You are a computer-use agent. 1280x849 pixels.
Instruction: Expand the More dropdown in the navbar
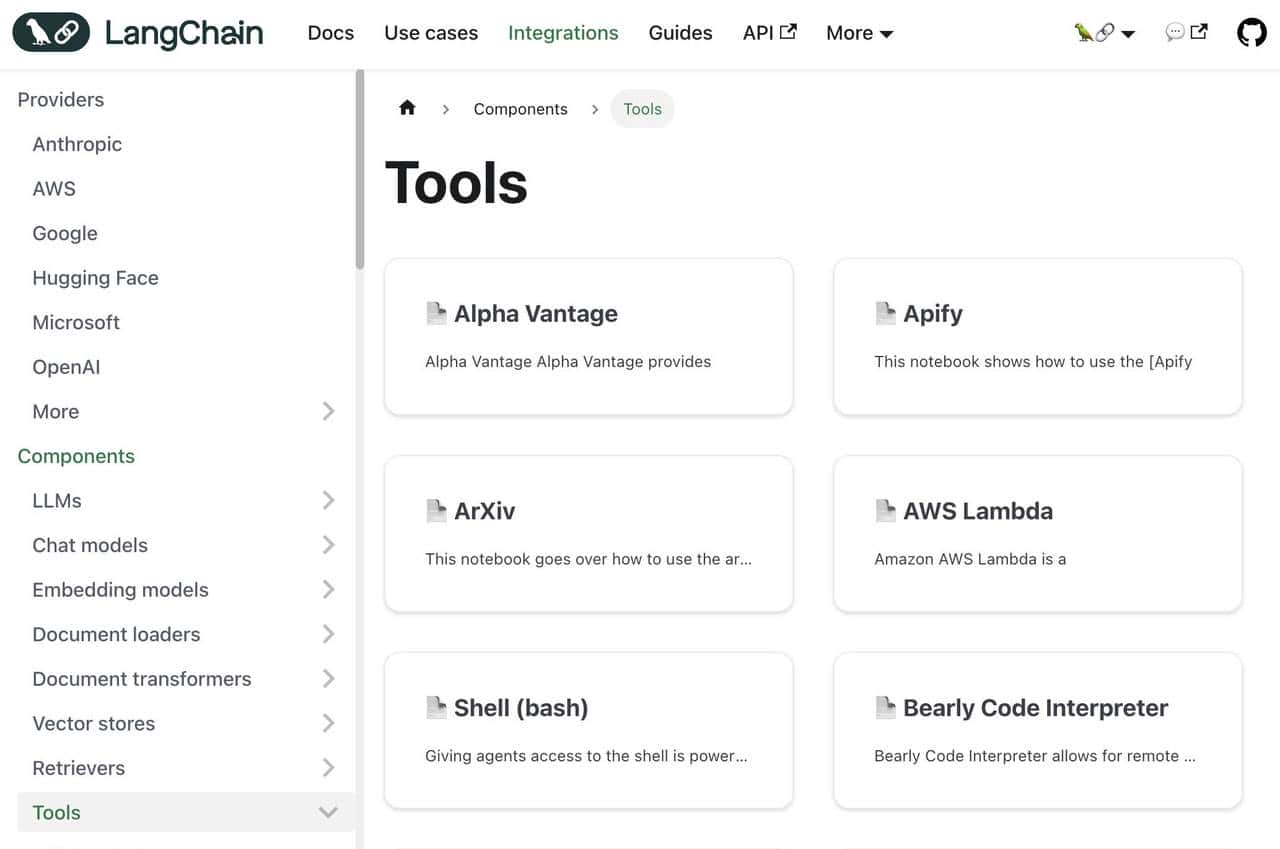click(x=858, y=32)
